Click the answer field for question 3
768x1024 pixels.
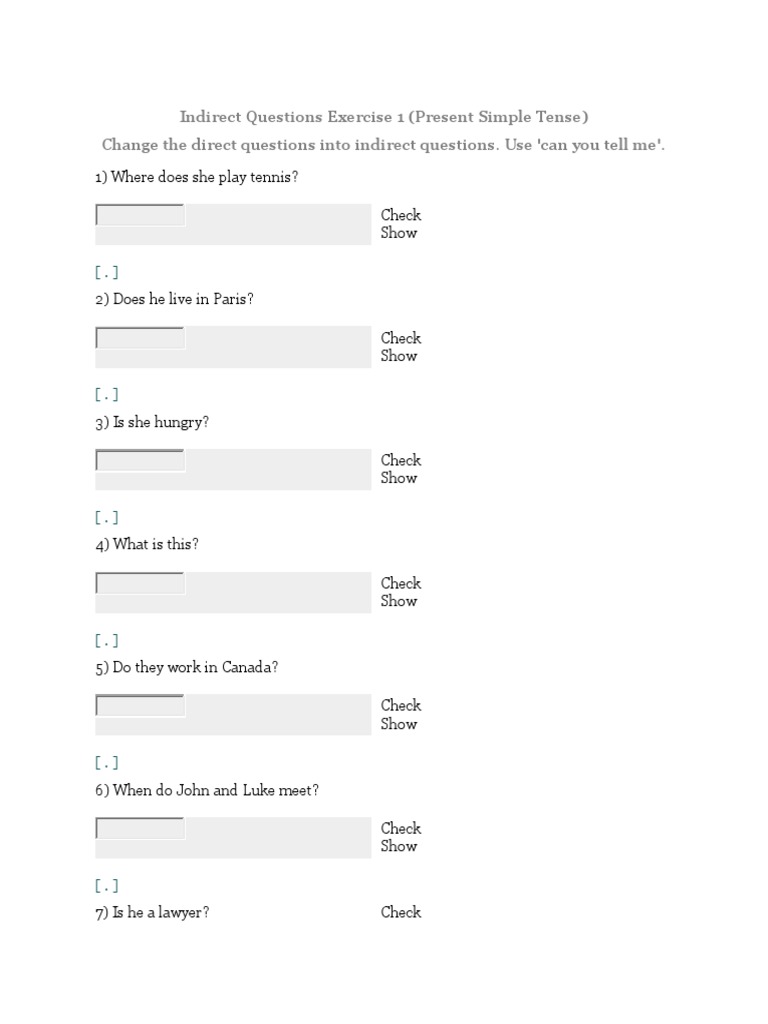[x=140, y=461]
